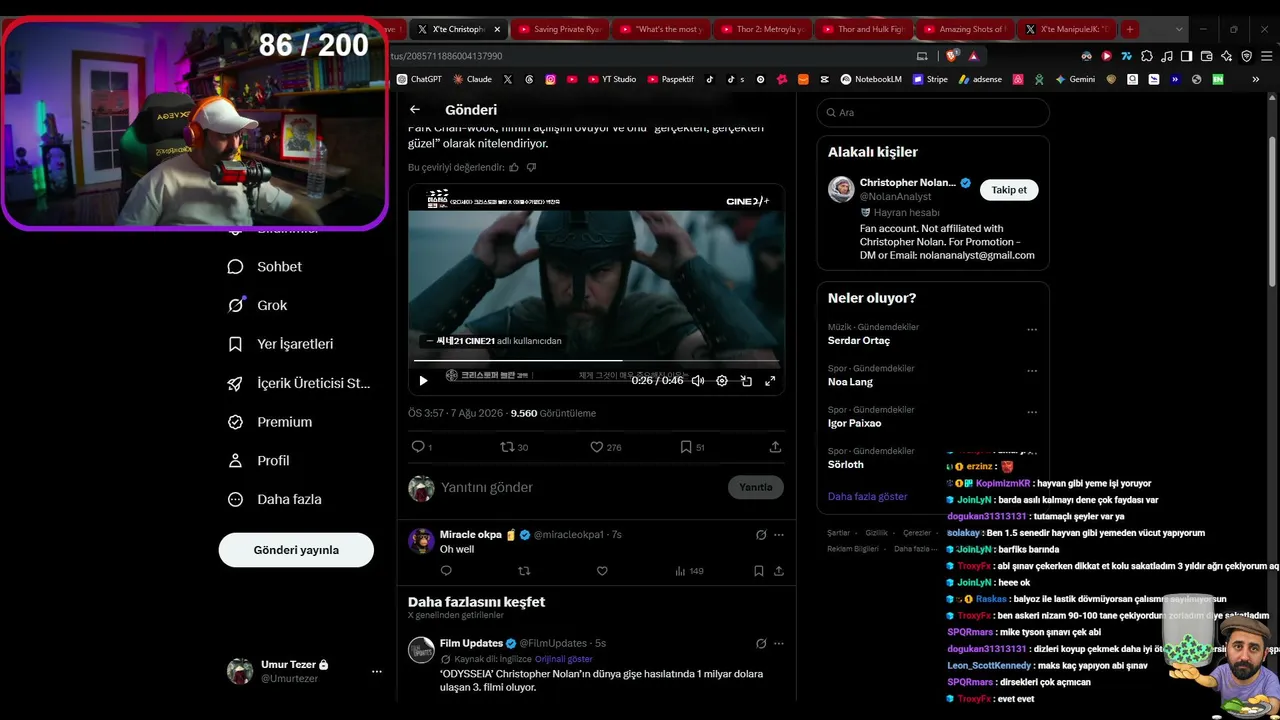1280x720 pixels.
Task: Open NotebookLM bookmark
Action: [x=871, y=79]
